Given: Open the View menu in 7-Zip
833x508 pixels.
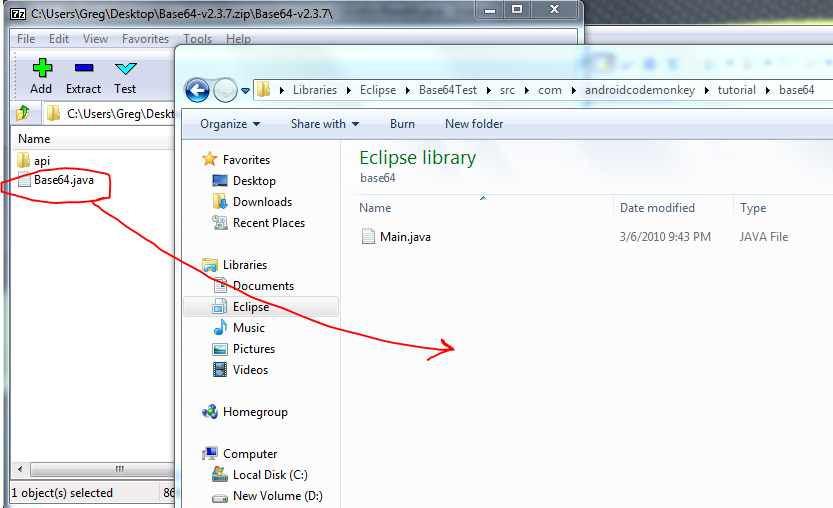Looking at the screenshot, I should pos(95,39).
